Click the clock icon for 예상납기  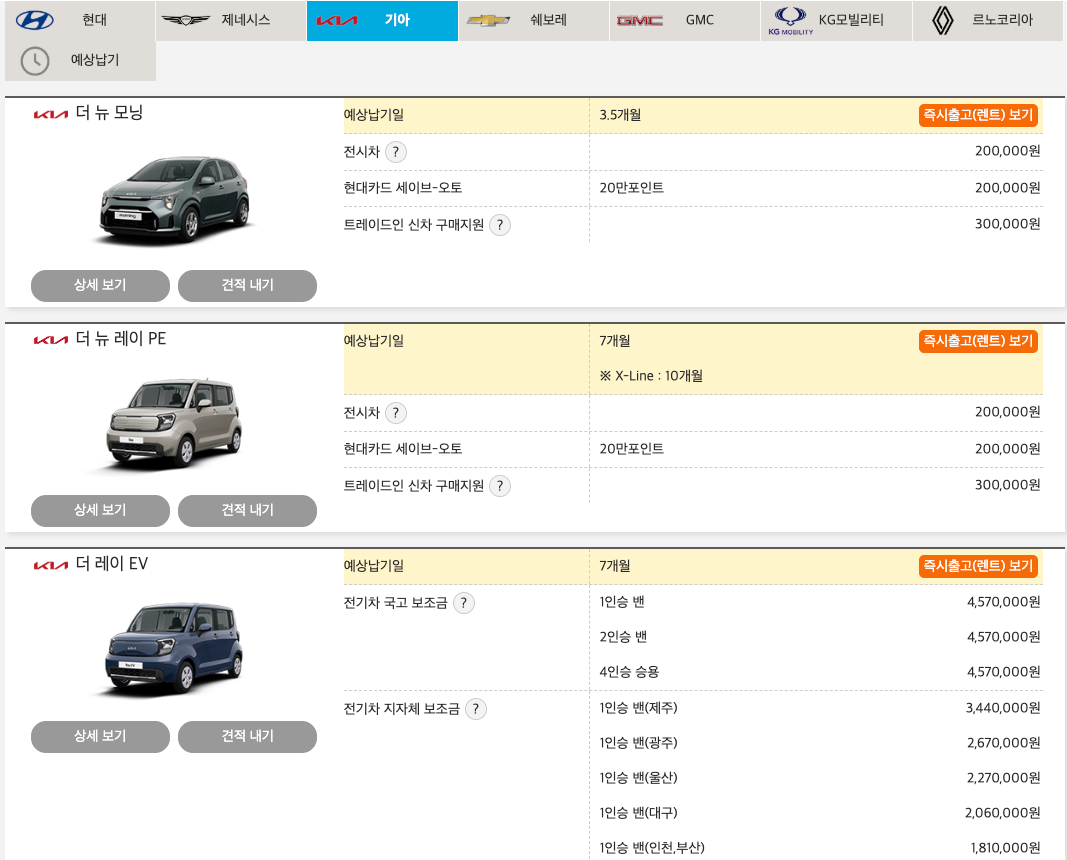tap(35, 61)
